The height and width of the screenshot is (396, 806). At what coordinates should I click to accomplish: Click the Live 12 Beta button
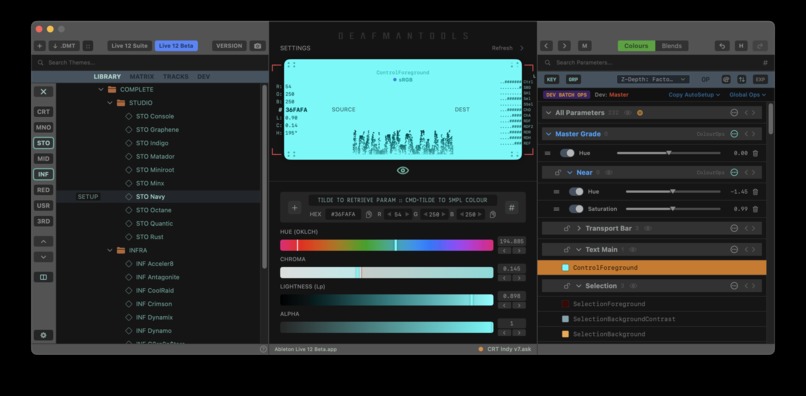[x=176, y=46]
